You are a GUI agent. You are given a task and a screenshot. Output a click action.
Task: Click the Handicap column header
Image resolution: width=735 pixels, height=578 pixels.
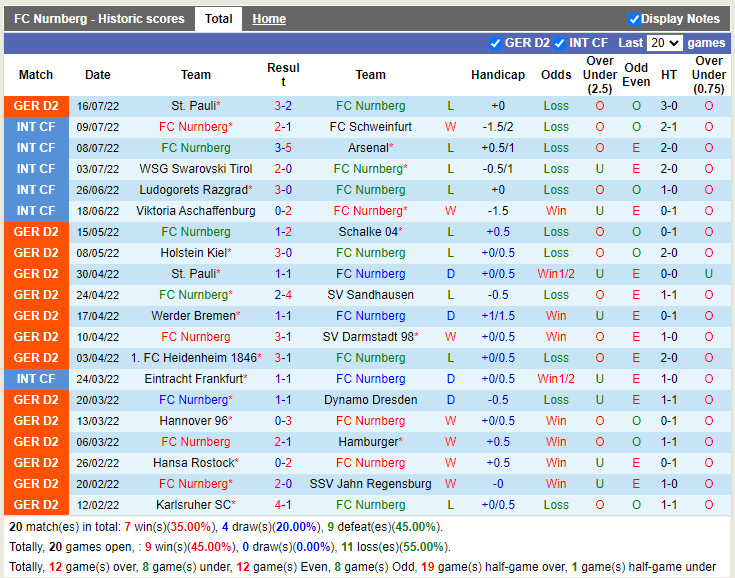(x=498, y=75)
